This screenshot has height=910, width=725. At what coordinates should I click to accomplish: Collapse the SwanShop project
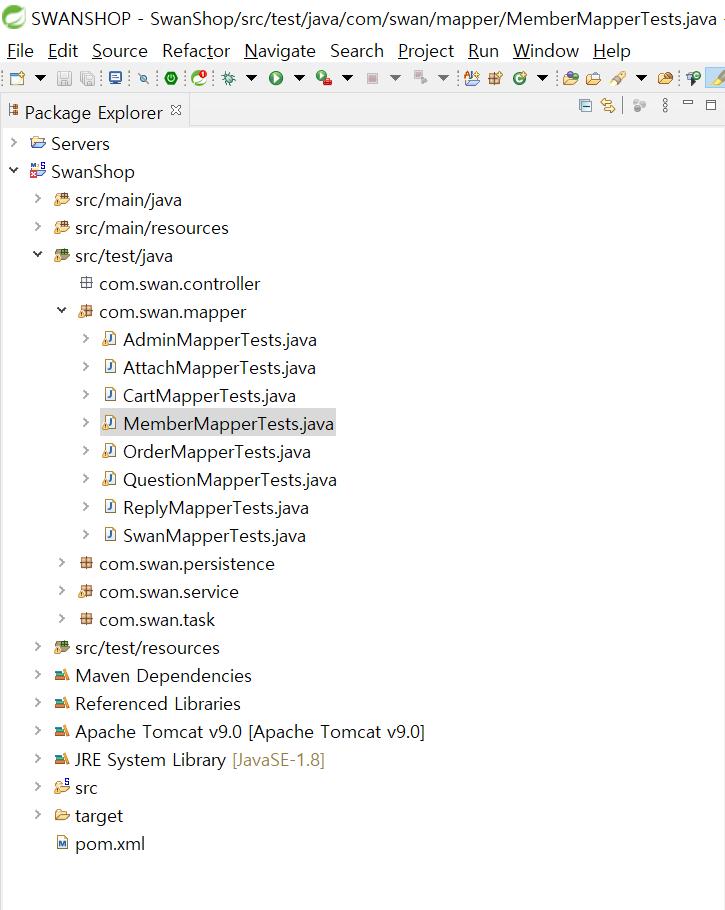tap(14, 171)
